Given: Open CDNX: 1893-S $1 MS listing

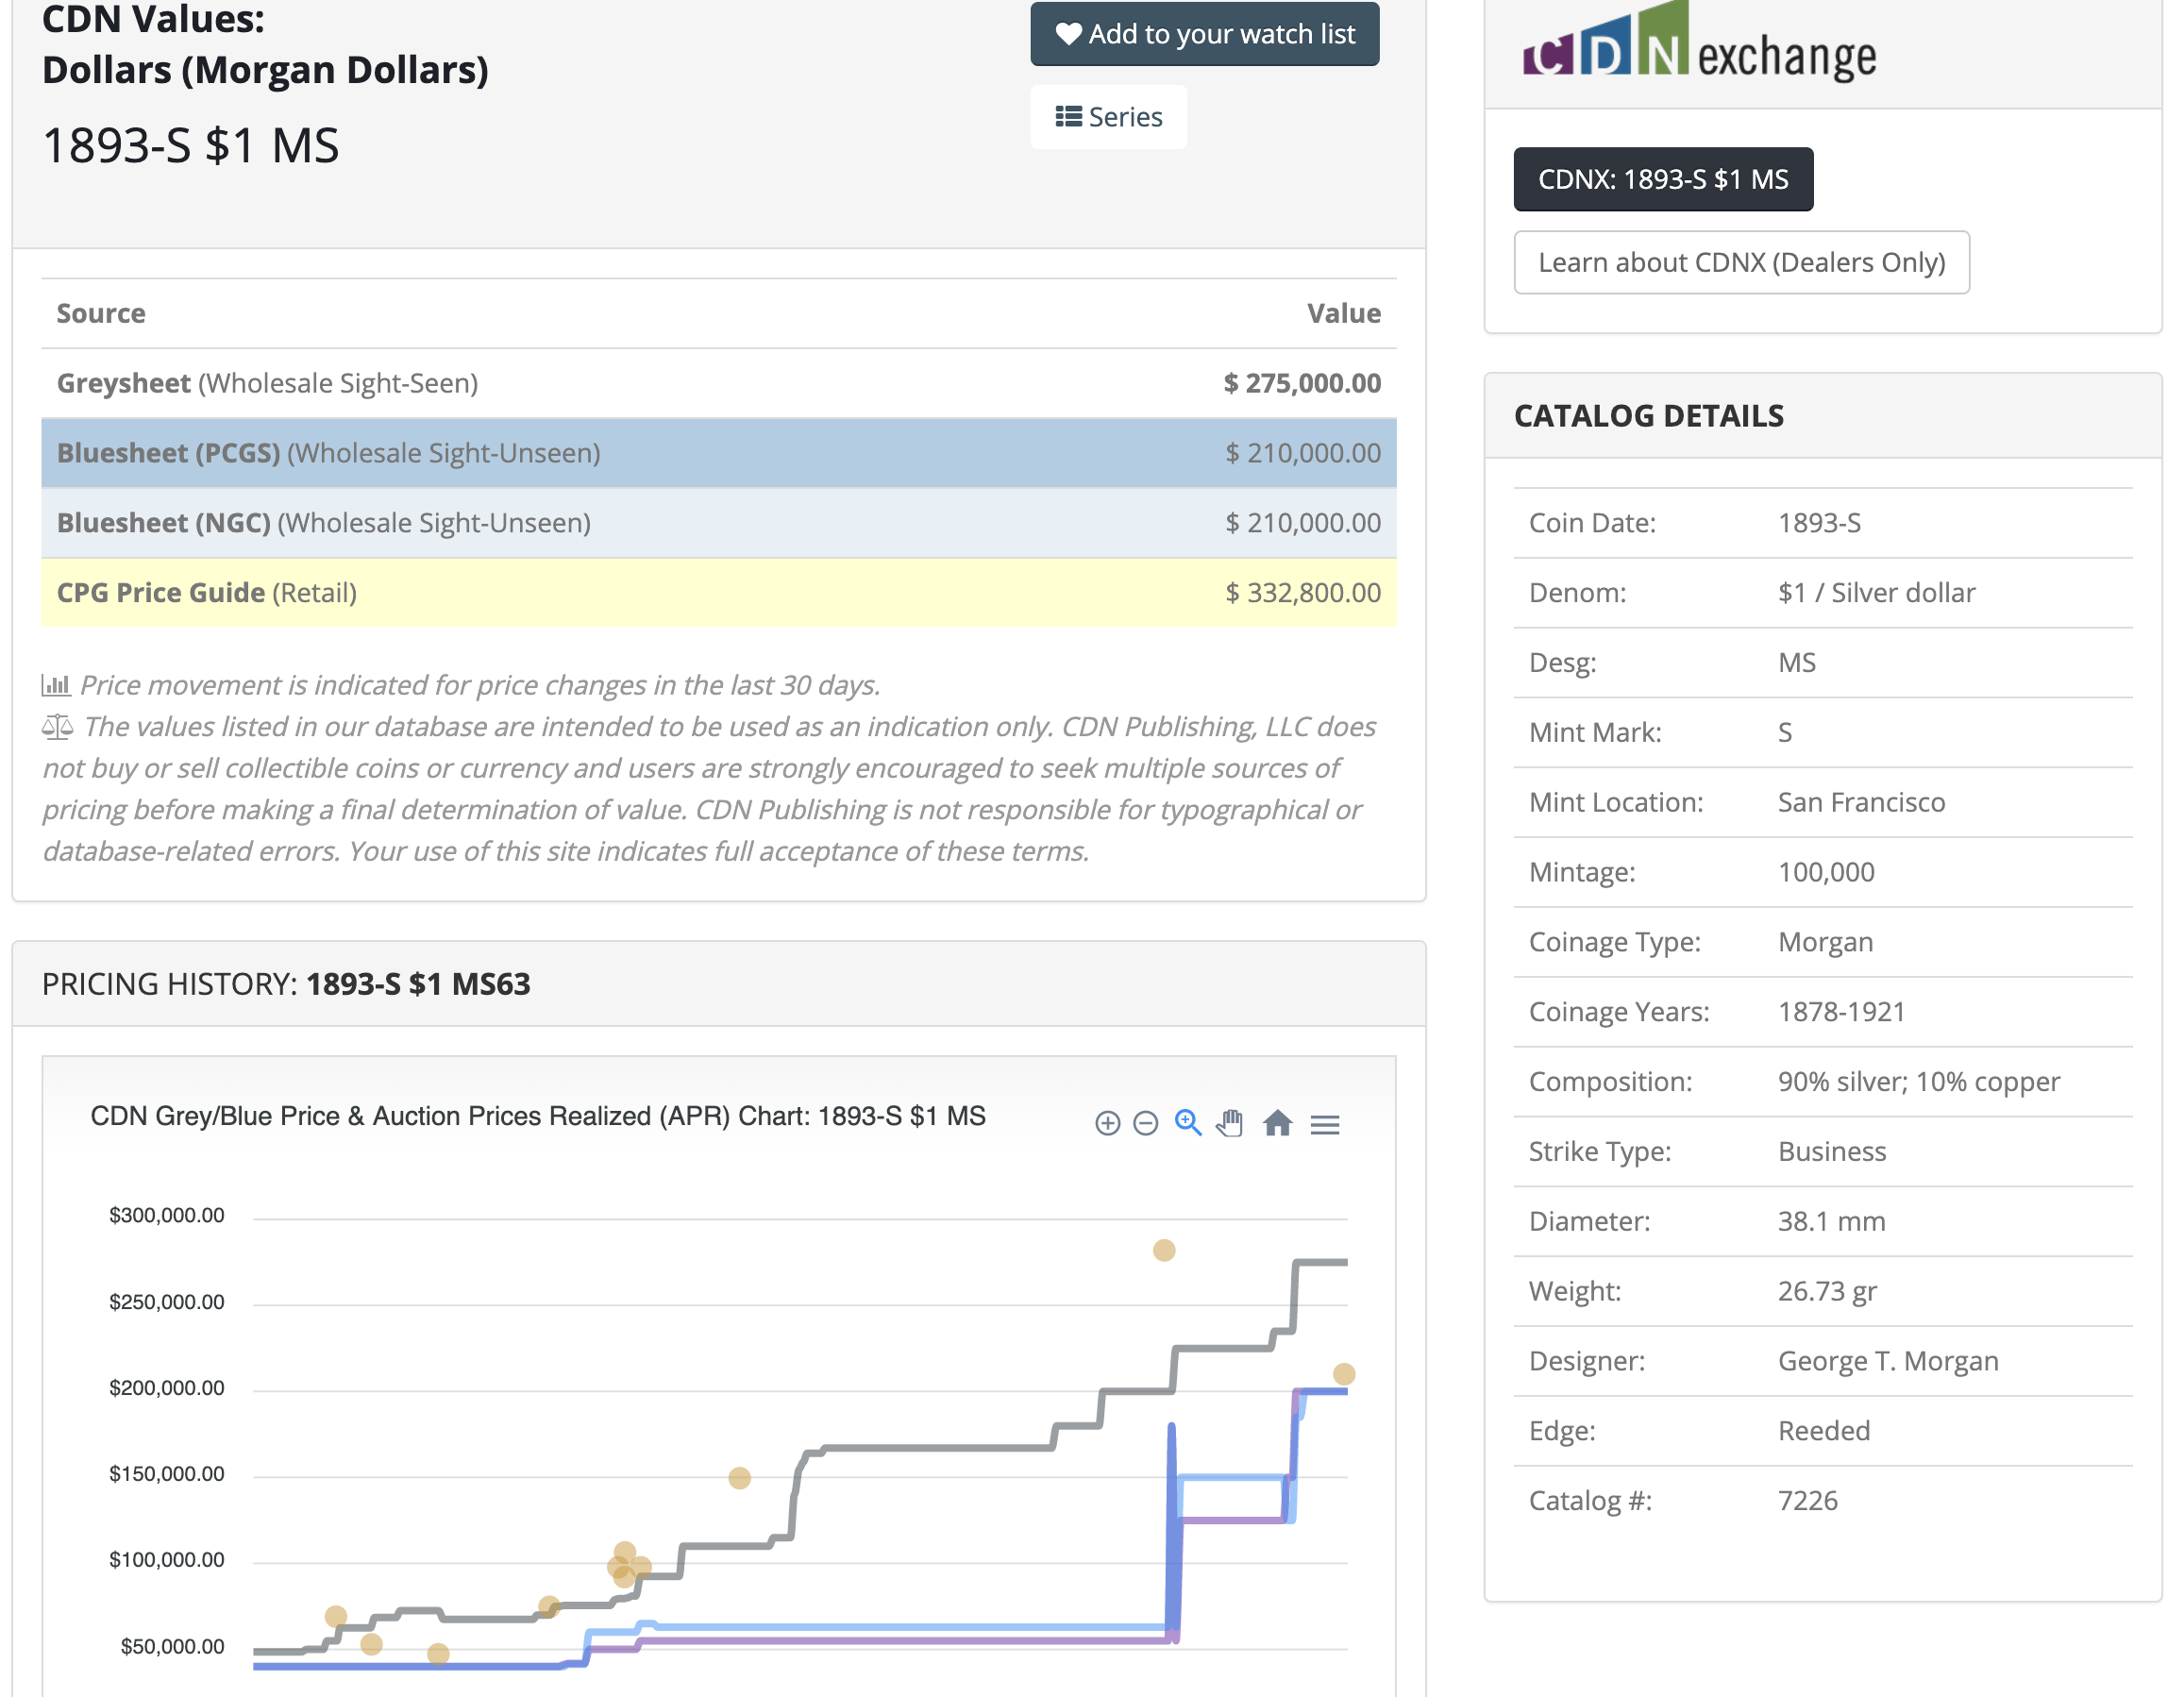Looking at the screenshot, I should [1663, 179].
